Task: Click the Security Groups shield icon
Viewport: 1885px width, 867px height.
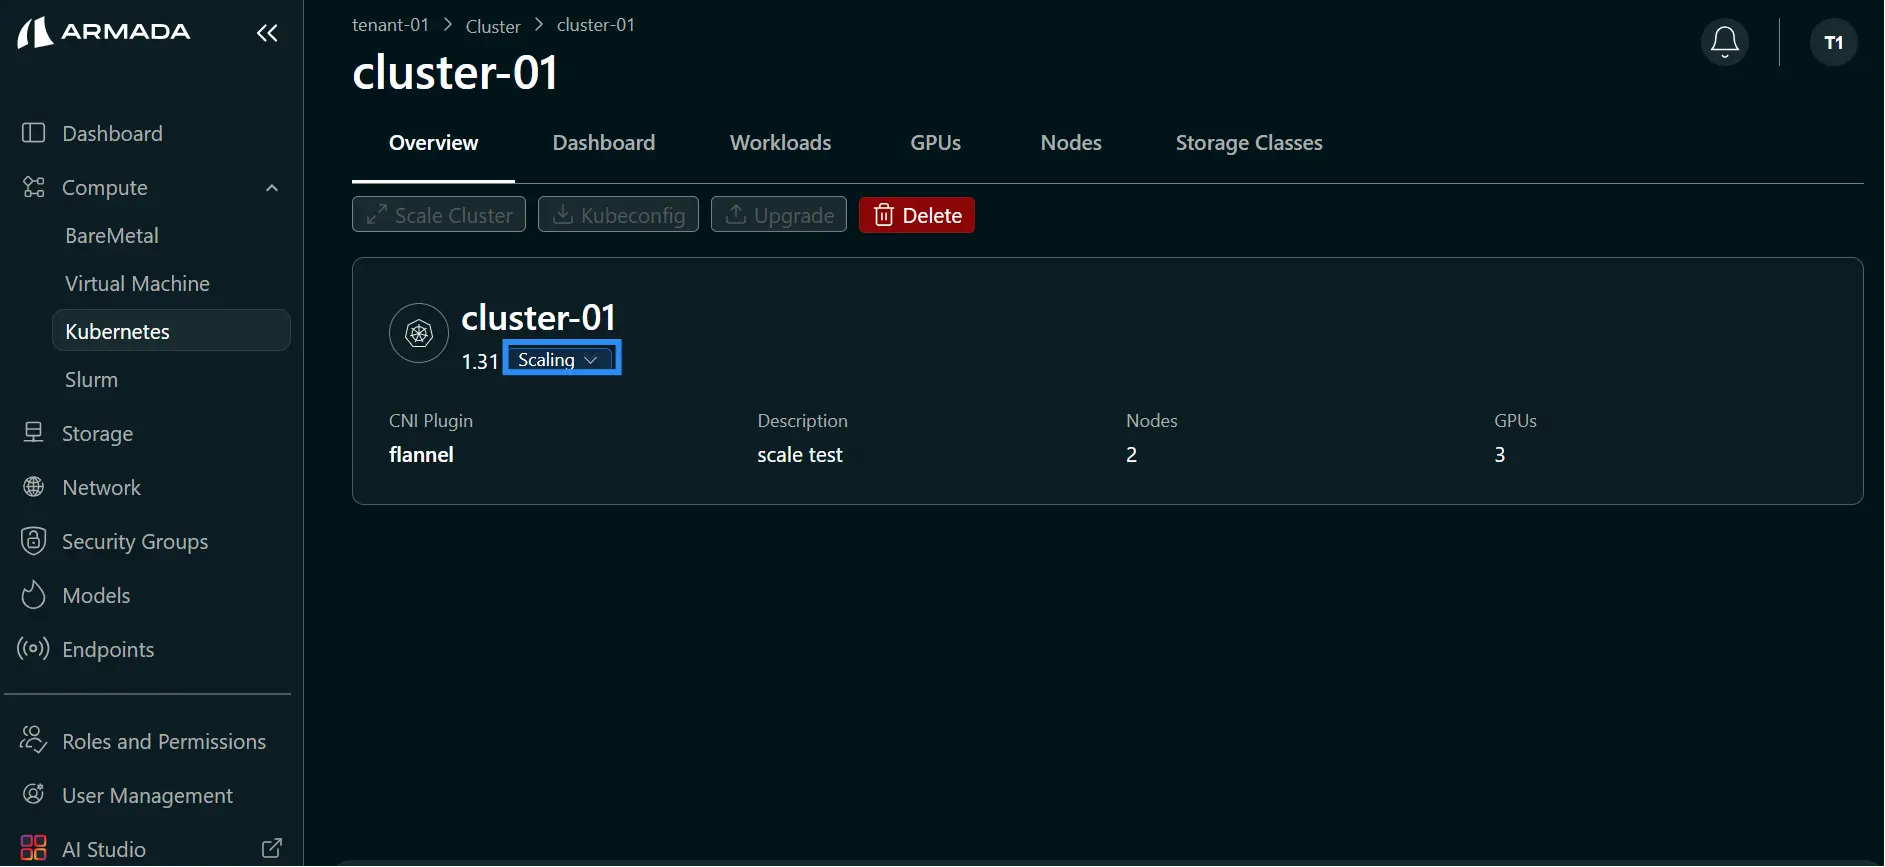Action: point(34,541)
